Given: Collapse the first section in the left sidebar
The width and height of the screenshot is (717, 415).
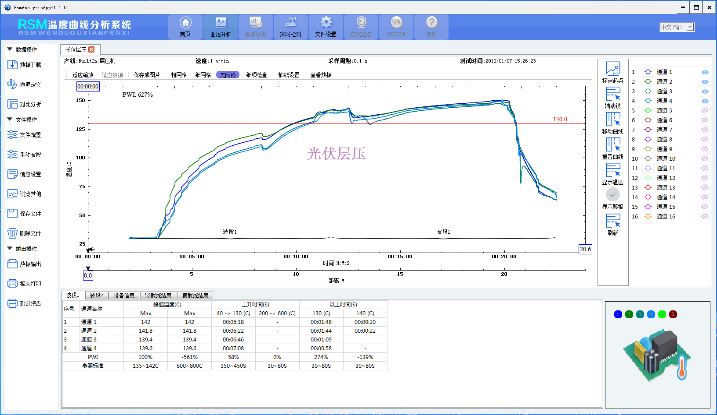Looking at the screenshot, I should tap(8, 47).
